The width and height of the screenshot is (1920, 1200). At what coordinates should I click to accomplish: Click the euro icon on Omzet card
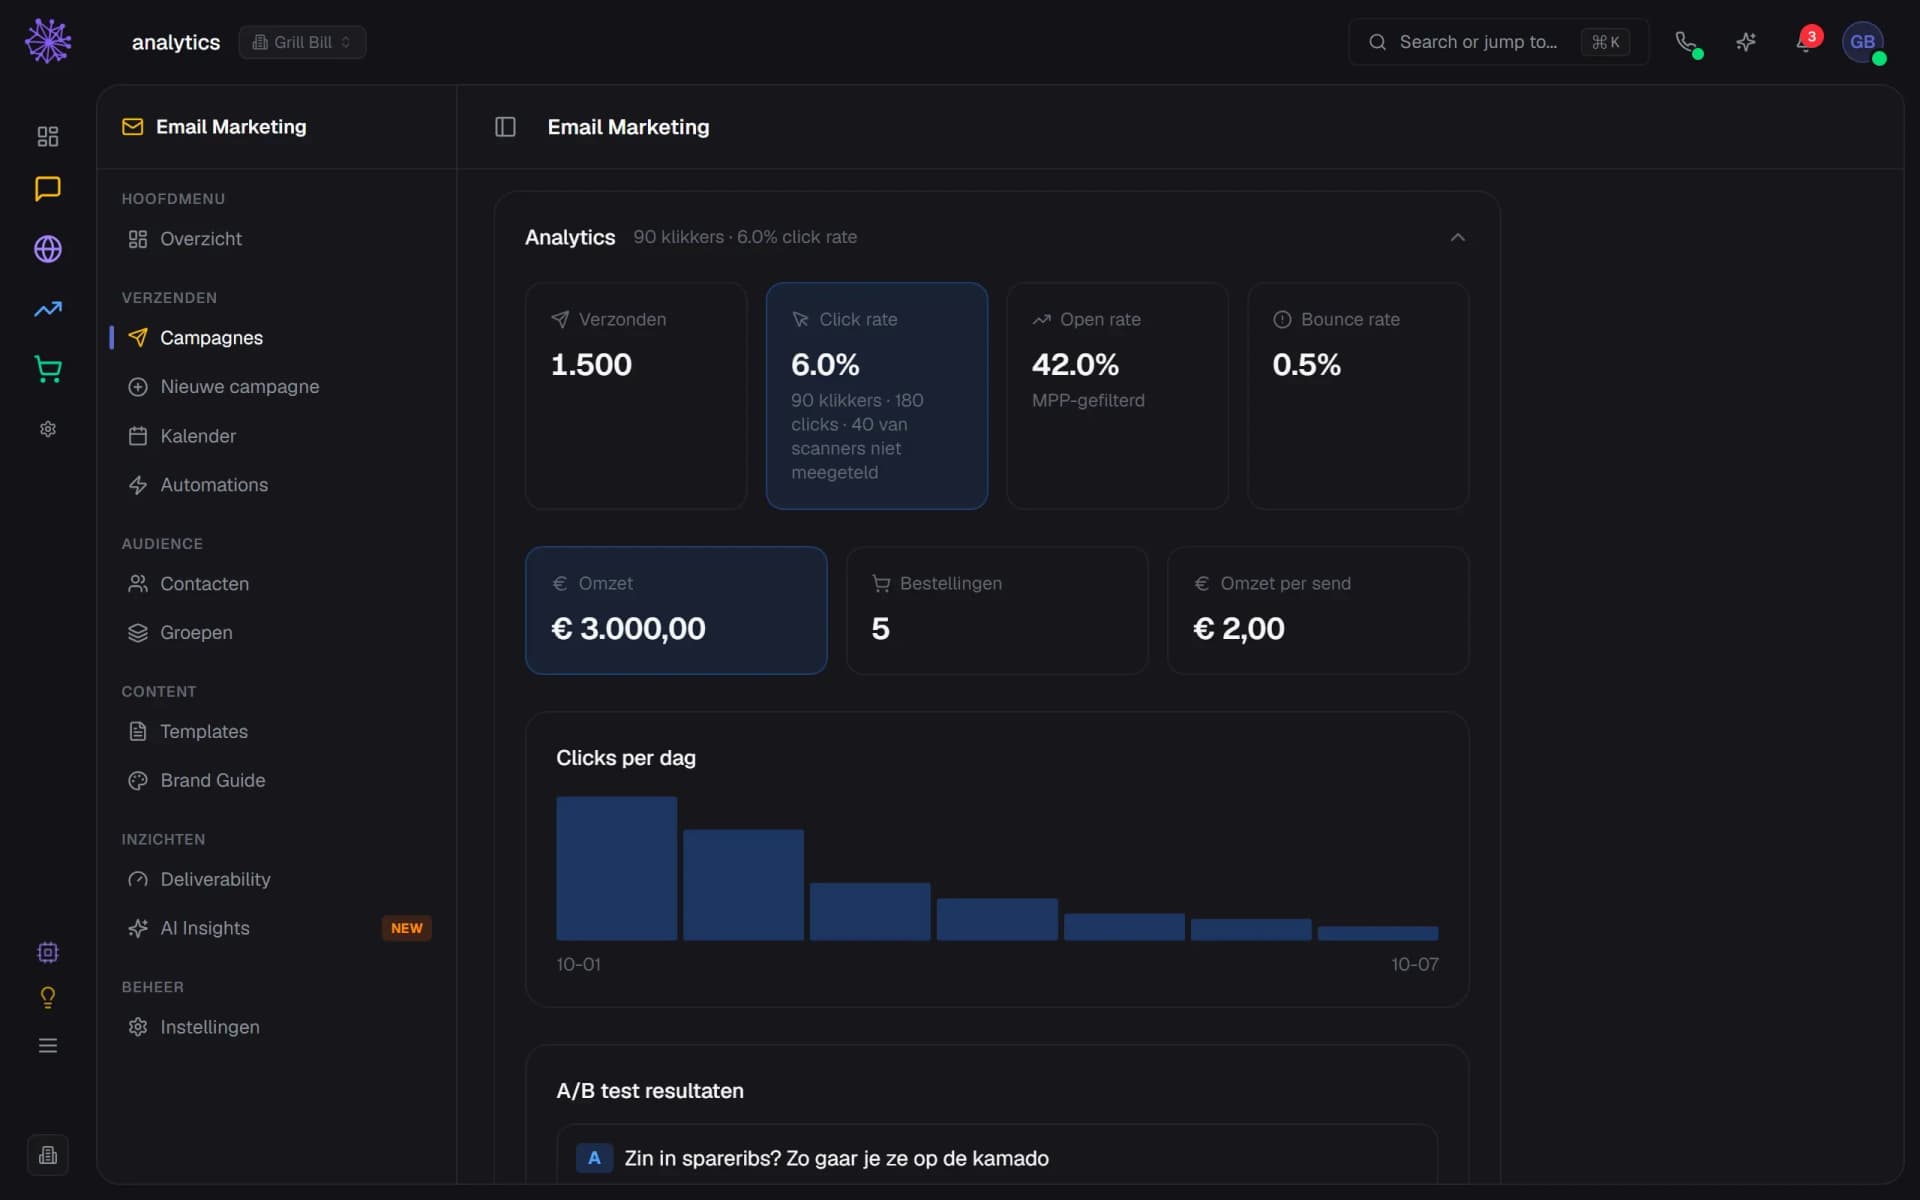pyautogui.click(x=560, y=583)
